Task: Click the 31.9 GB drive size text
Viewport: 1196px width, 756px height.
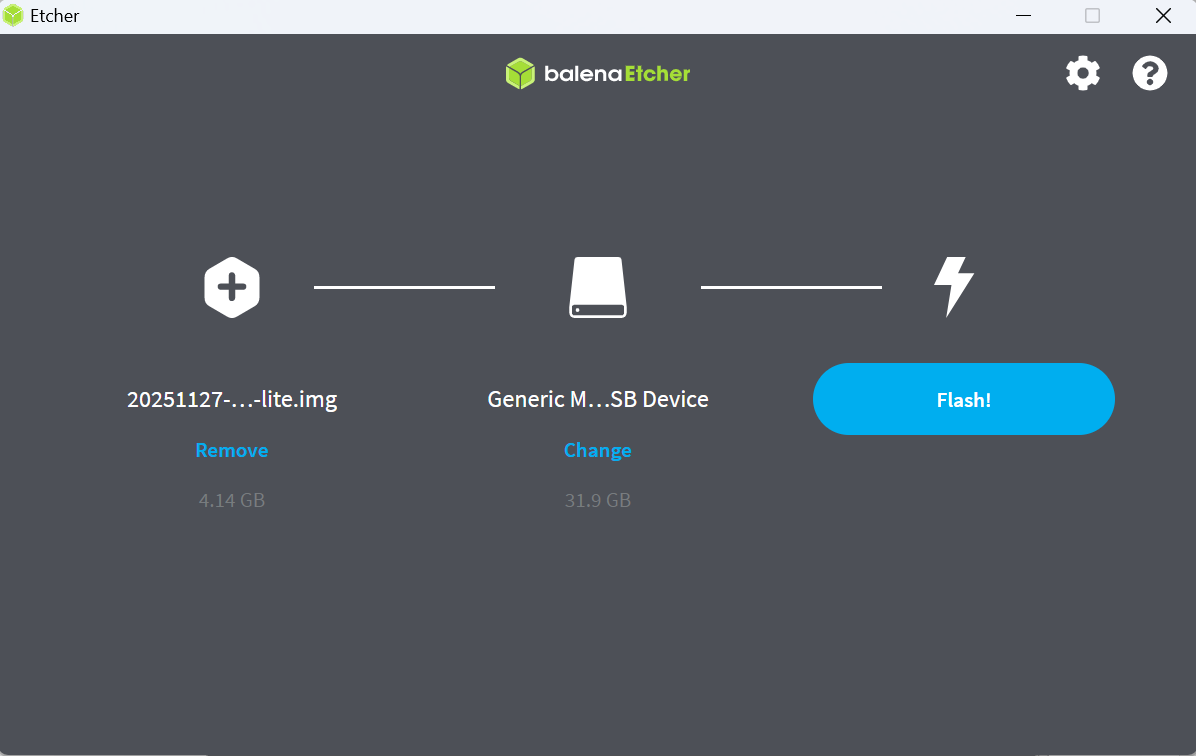Action: click(597, 500)
